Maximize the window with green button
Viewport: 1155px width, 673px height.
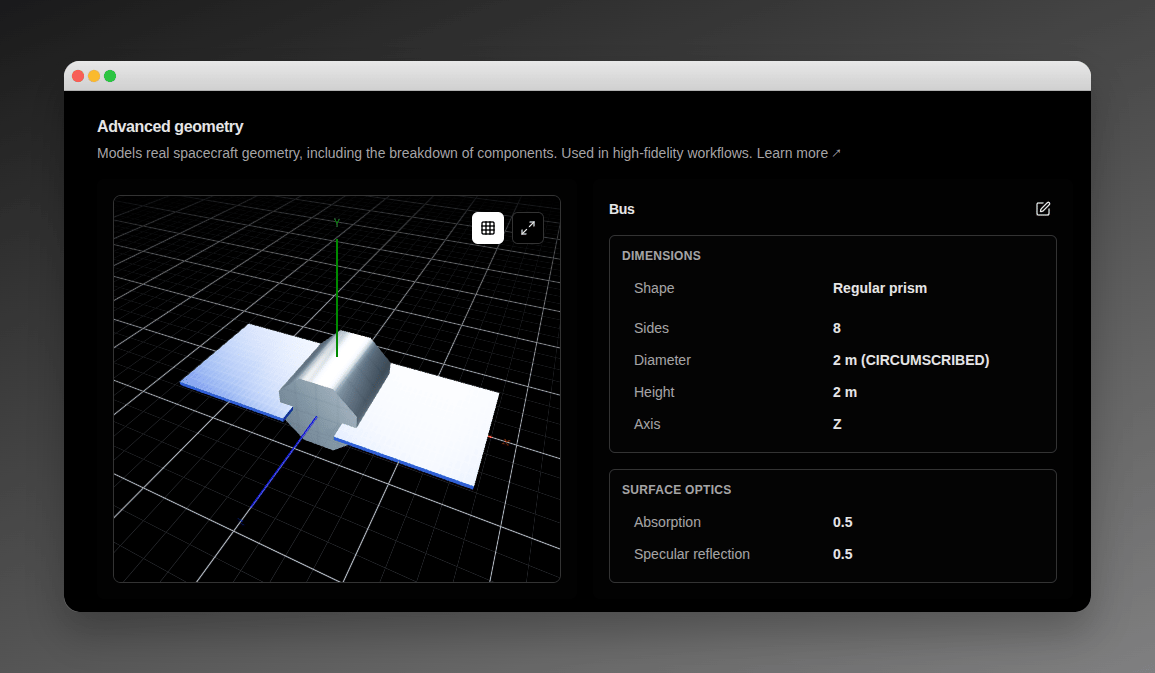[110, 76]
